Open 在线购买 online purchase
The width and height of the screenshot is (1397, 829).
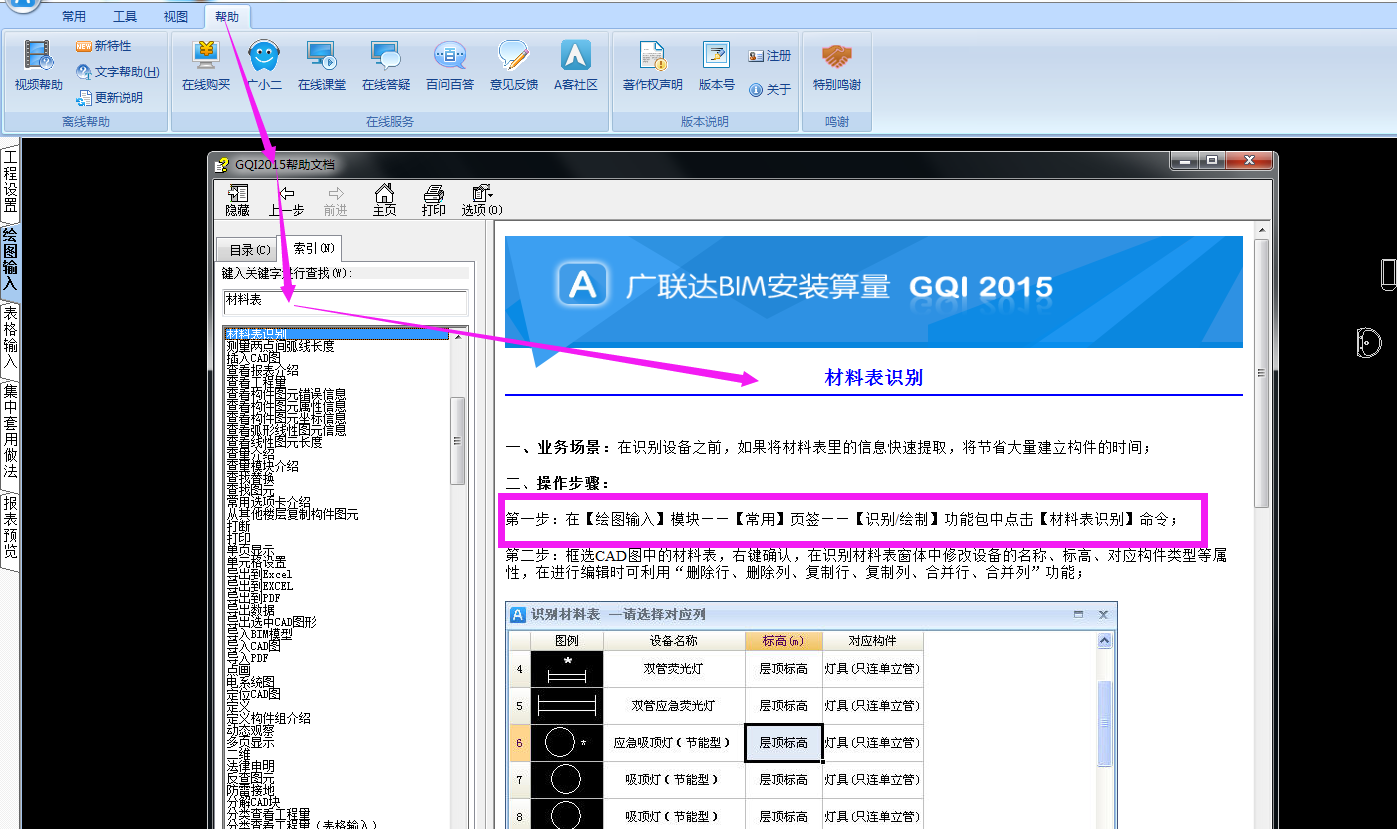click(x=206, y=66)
